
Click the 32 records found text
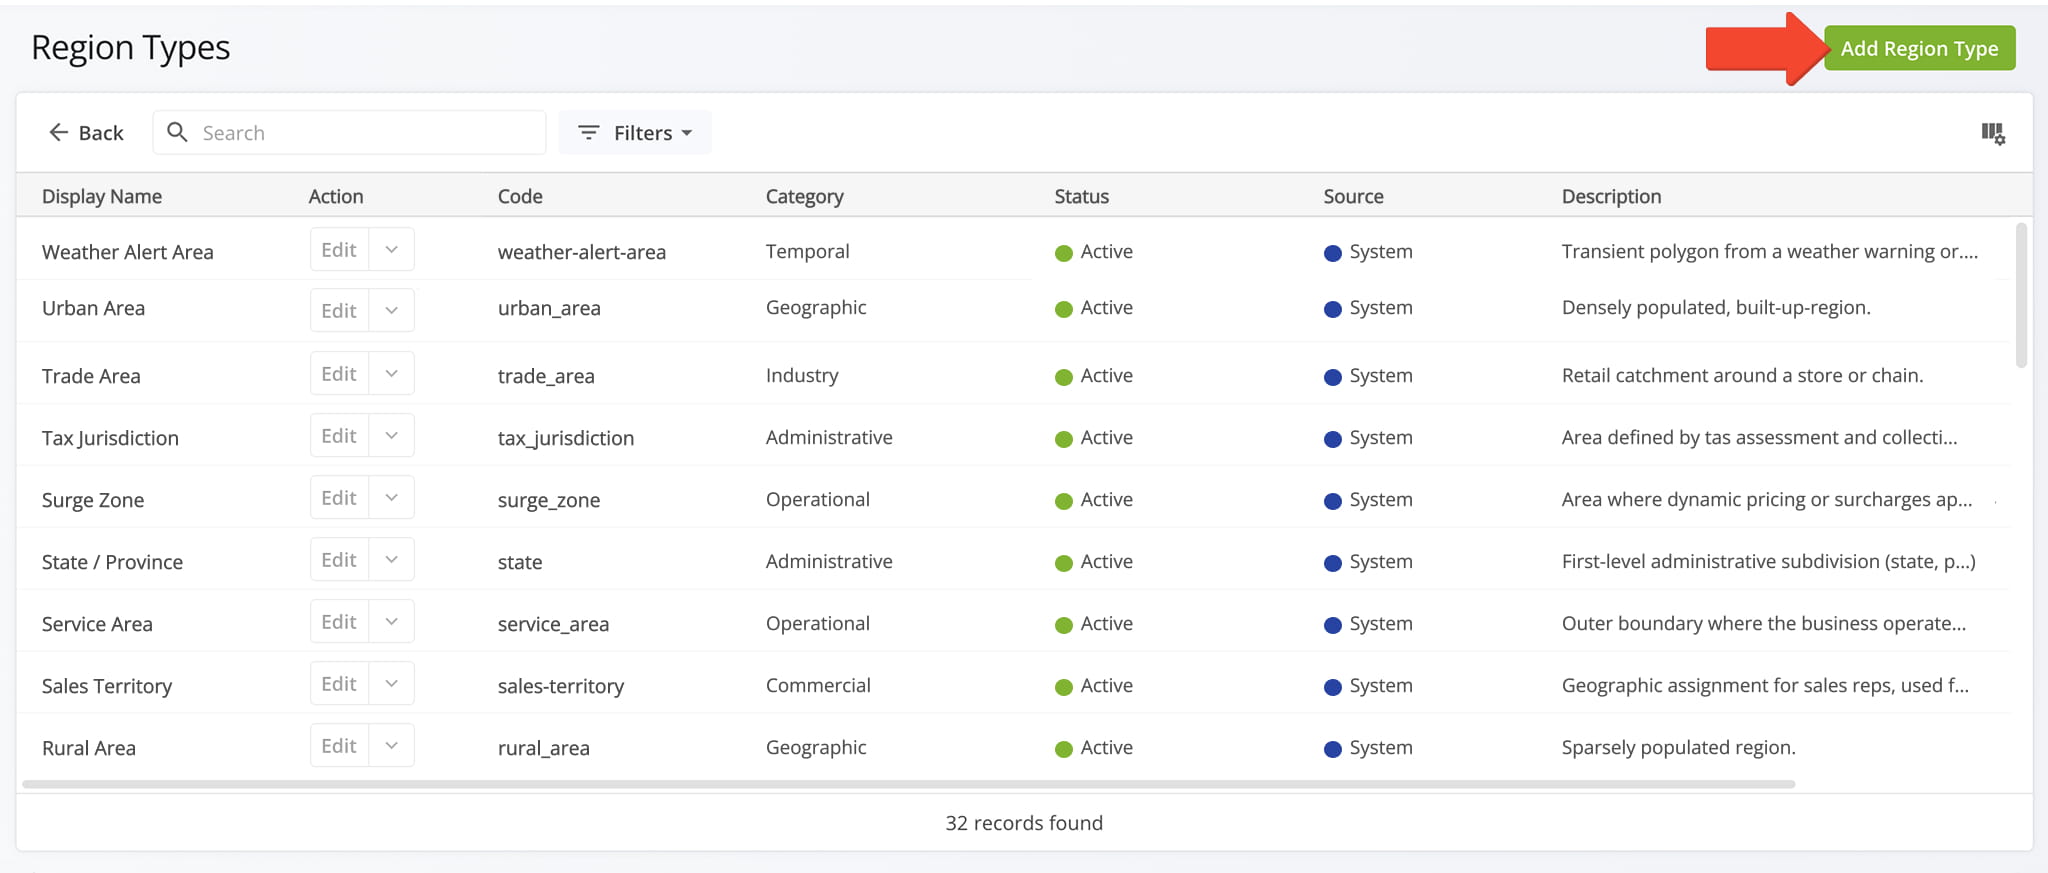click(x=1024, y=822)
